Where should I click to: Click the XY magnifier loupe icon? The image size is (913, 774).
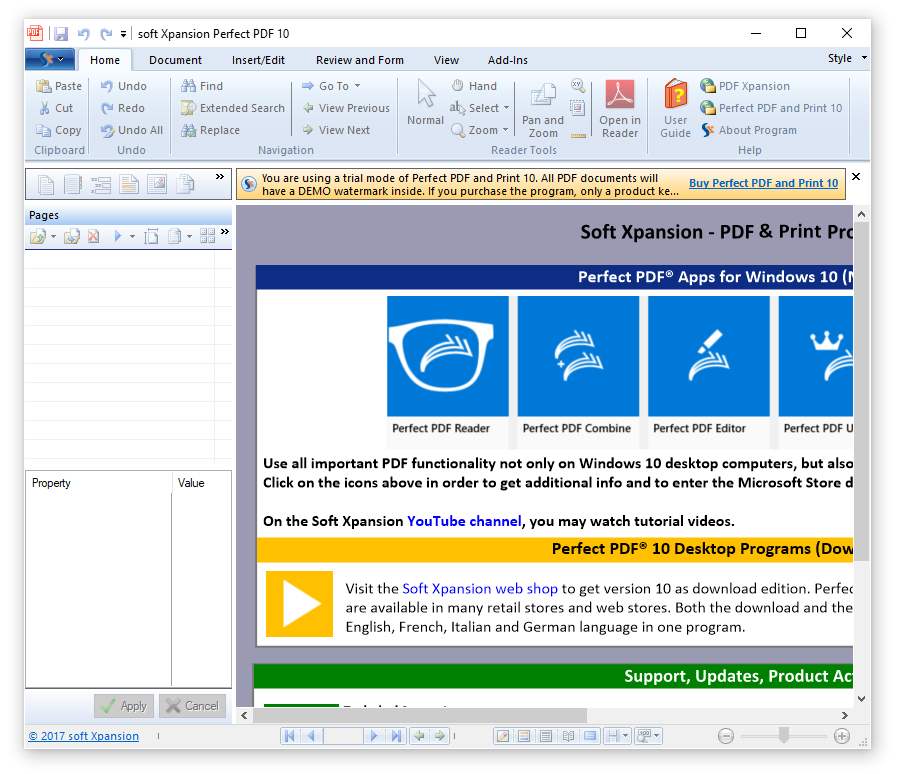click(x=578, y=86)
